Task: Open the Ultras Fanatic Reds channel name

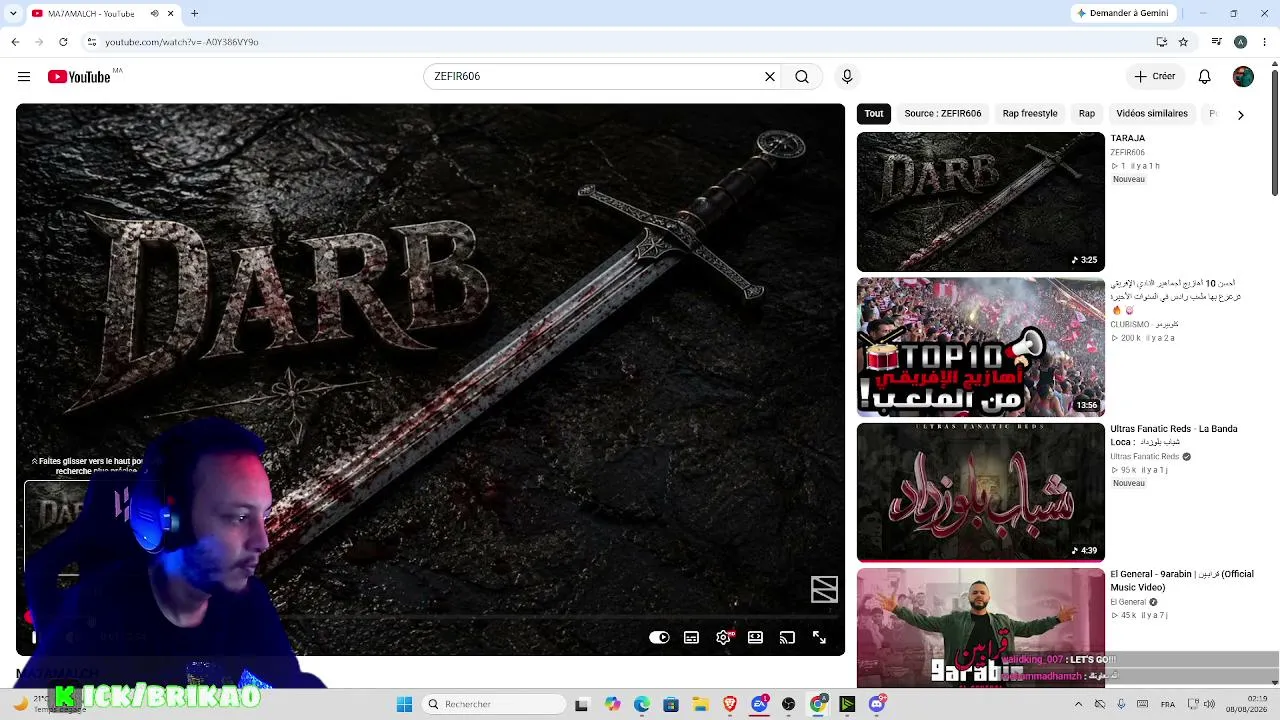Action: [1145, 457]
